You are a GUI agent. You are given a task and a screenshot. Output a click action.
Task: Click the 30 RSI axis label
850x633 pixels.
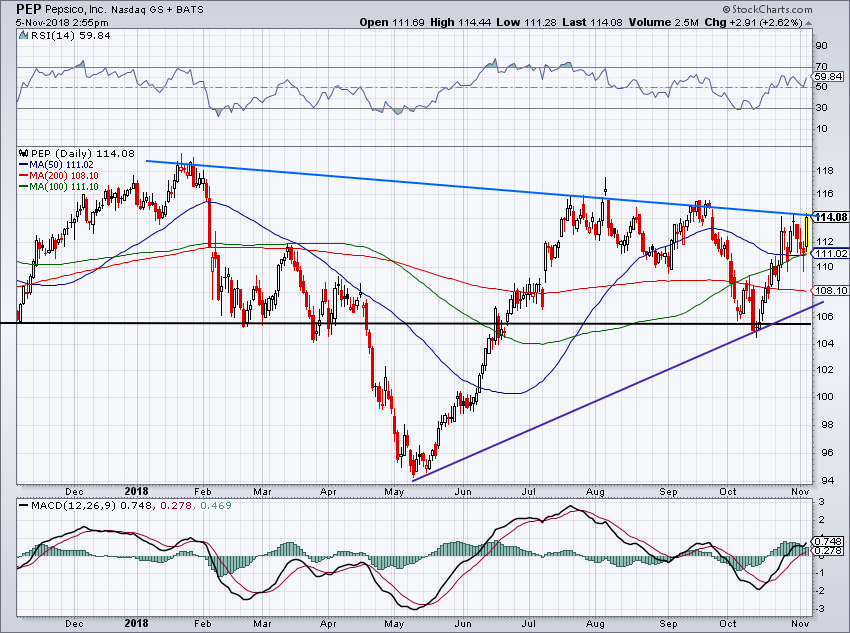pyautogui.click(x=822, y=108)
